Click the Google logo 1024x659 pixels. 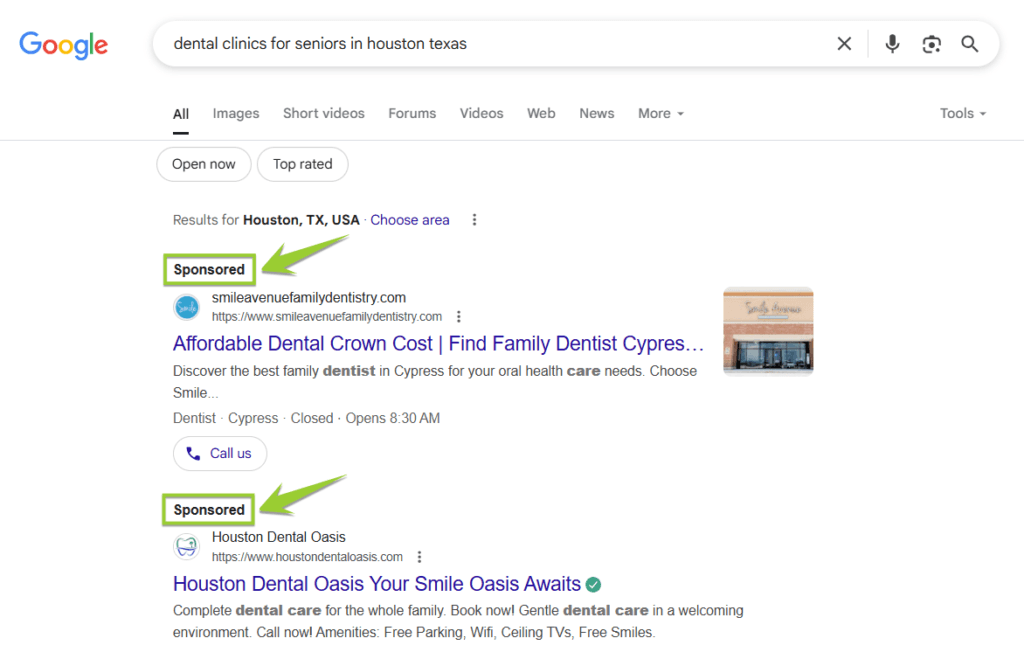point(63,44)
